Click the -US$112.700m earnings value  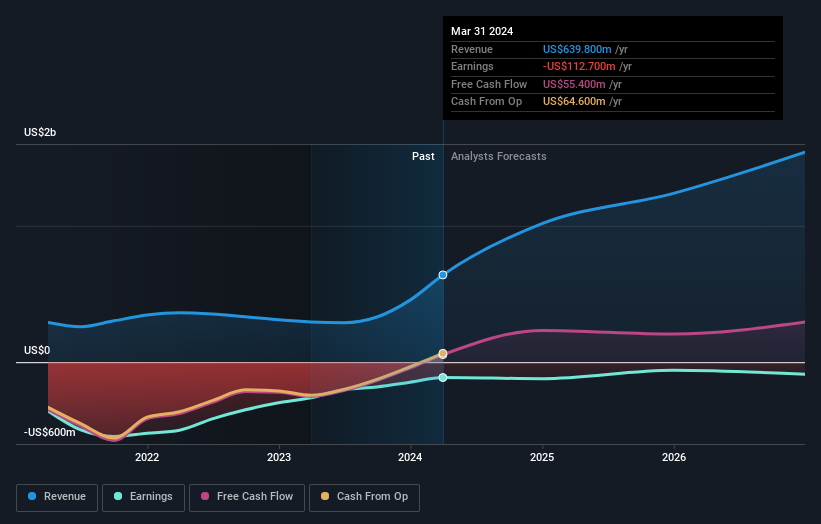tap(579, 66)
